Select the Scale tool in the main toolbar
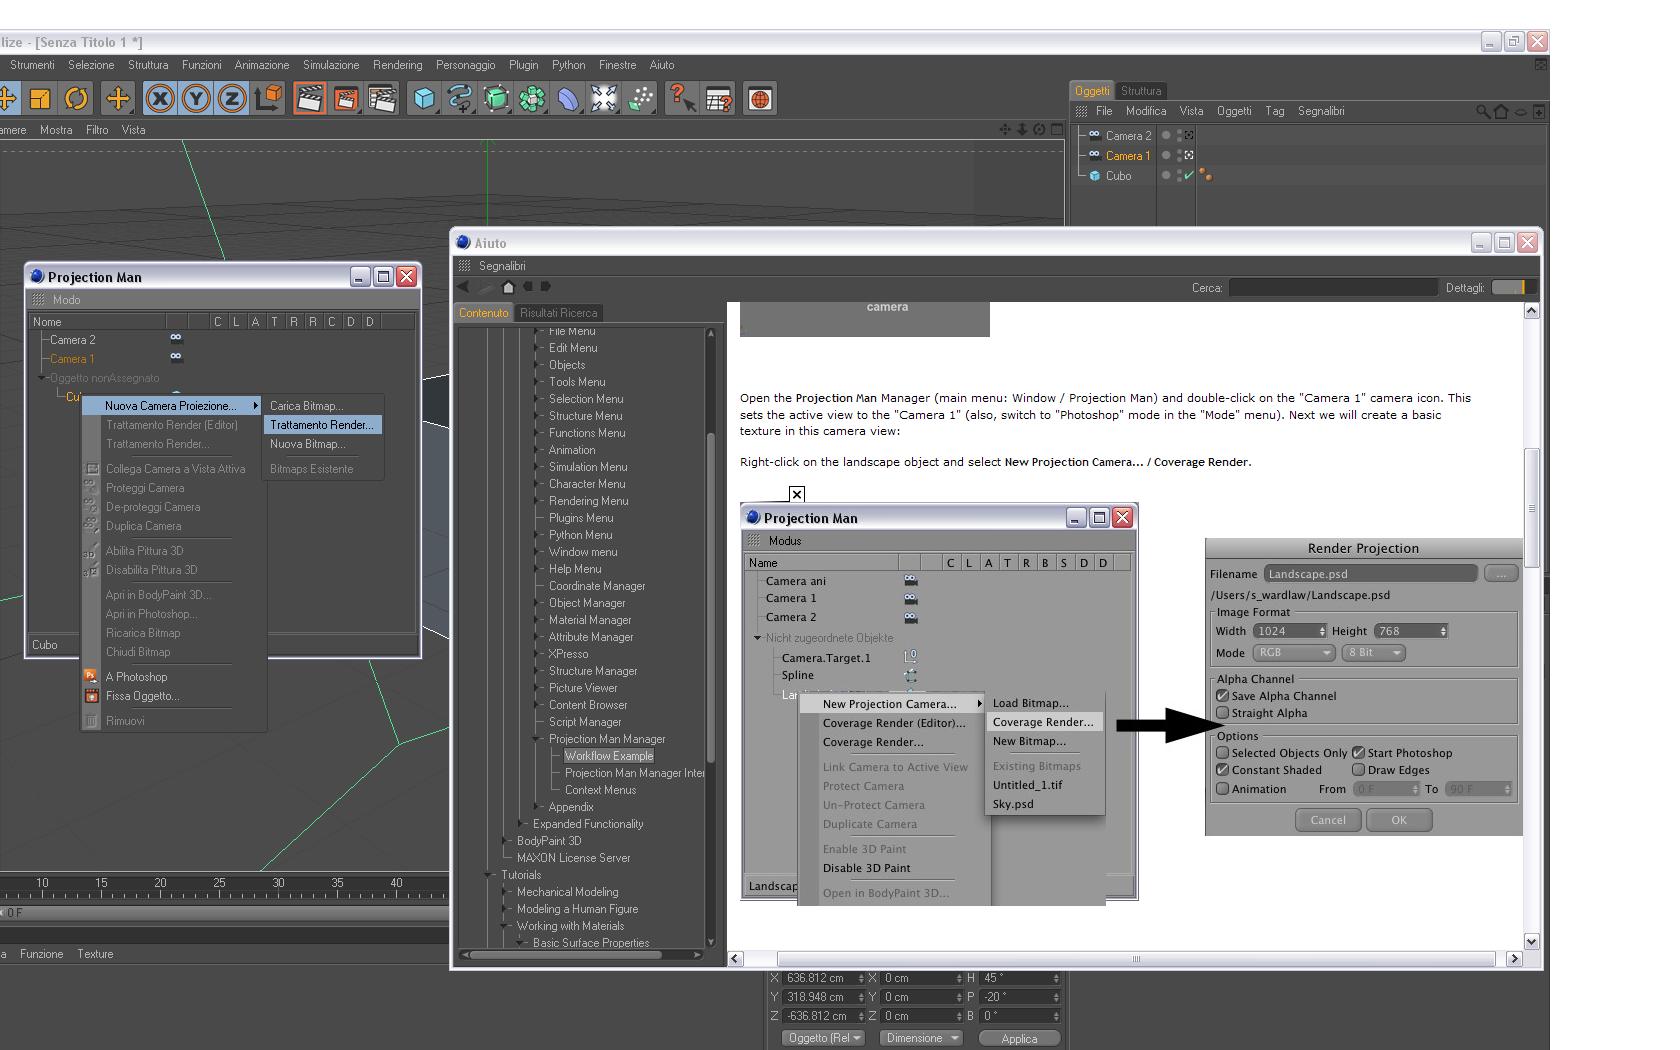 coord(40,98)
